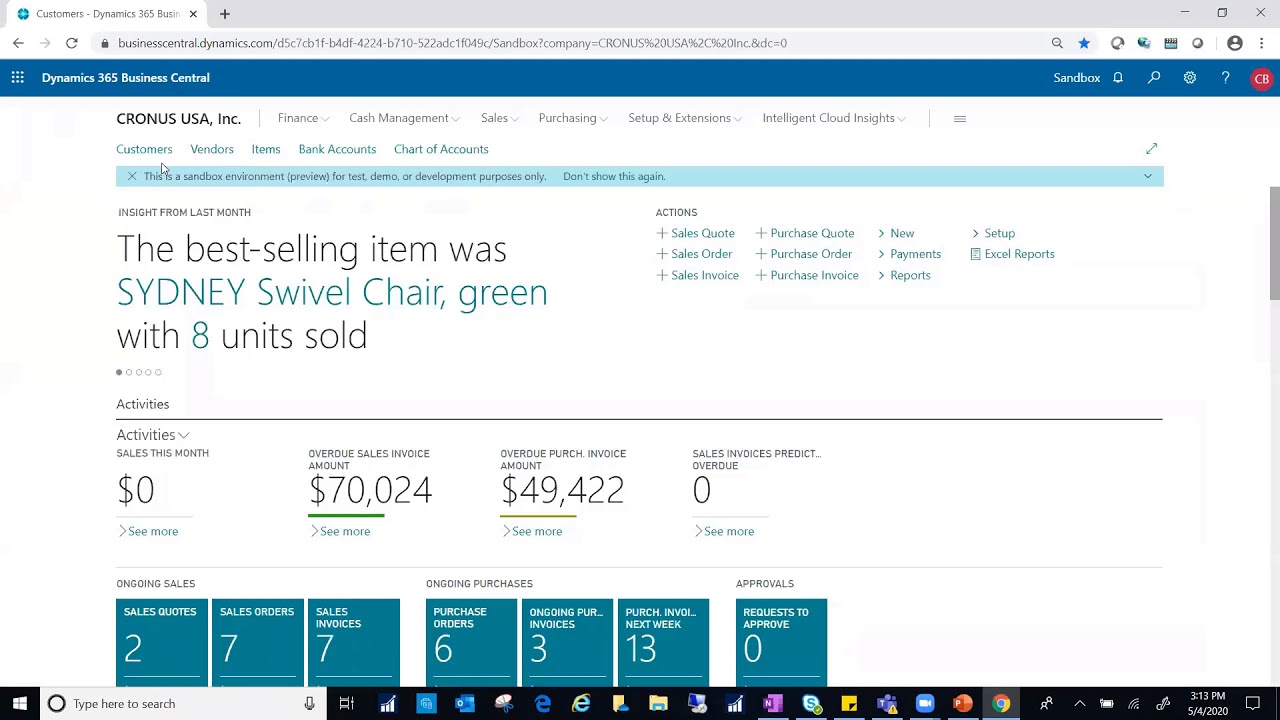Viewport: 1280px width, 720px height.
Task: Click Don't show this again
Action: (614, 176)
